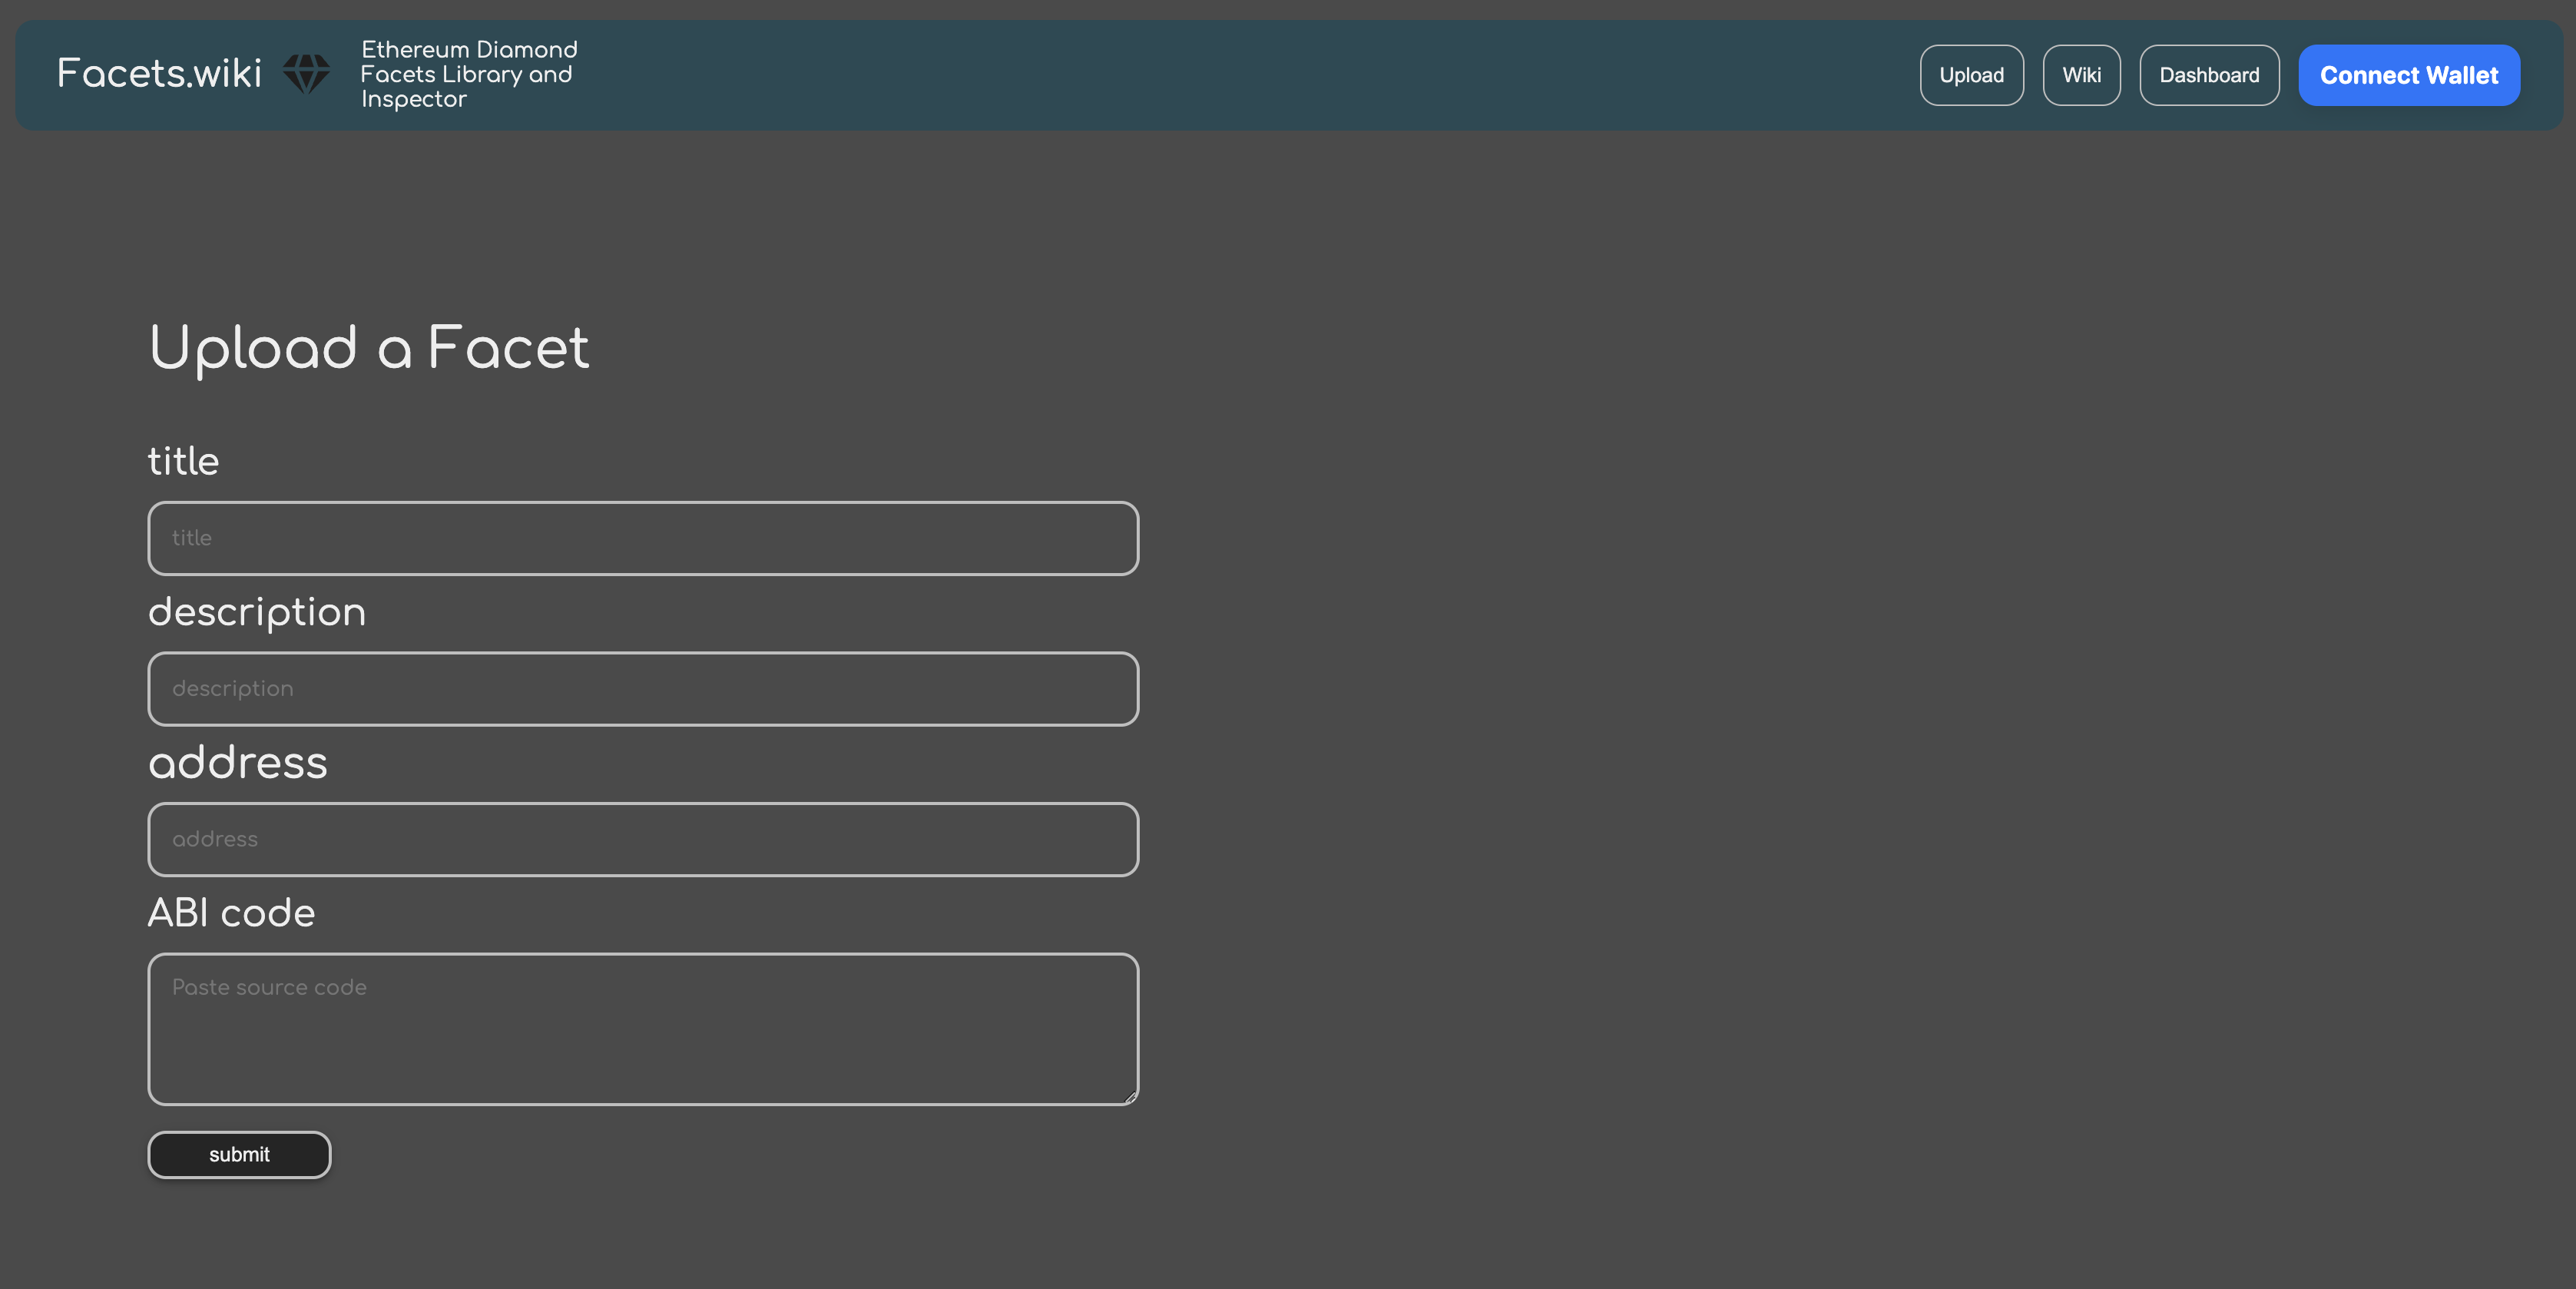Click the diamond logo icon

click(x=306, y=72)
